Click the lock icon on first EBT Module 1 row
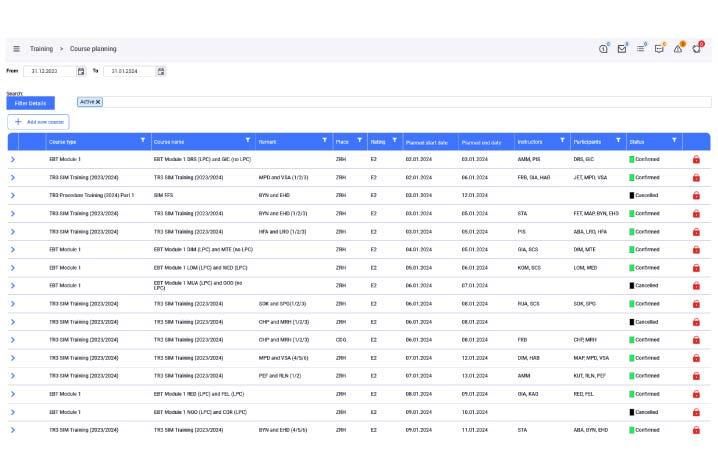 click(696, 159)
